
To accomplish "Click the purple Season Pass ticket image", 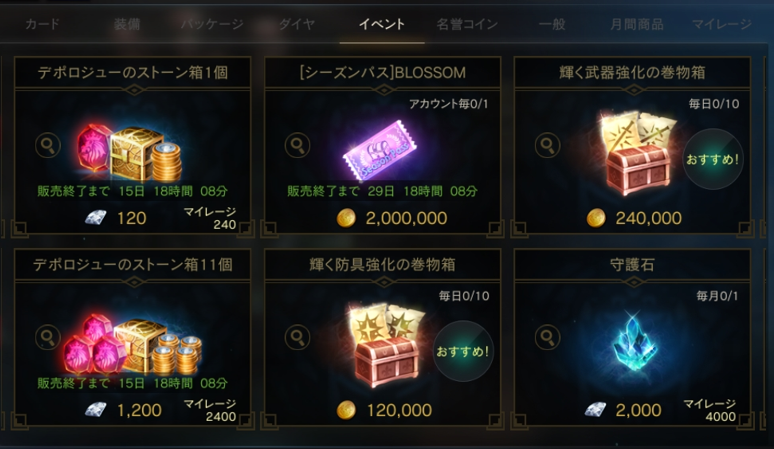I will (x=380, y=151).
